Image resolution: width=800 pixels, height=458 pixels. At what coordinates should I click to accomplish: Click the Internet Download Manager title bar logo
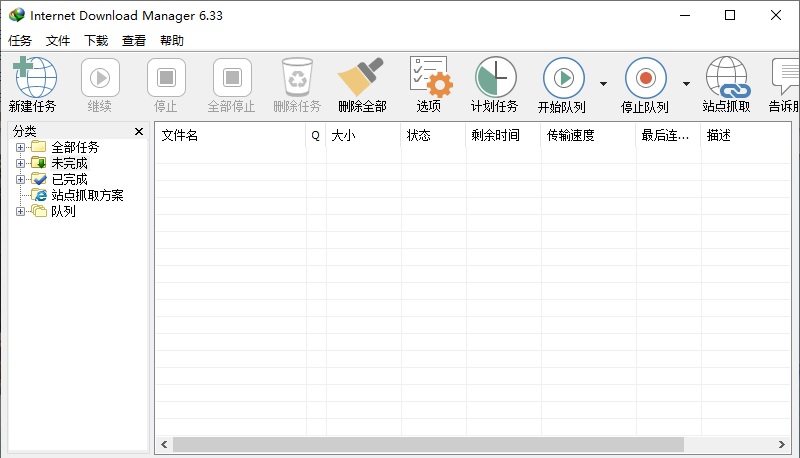pyautogui.click(x=17, y=15)
